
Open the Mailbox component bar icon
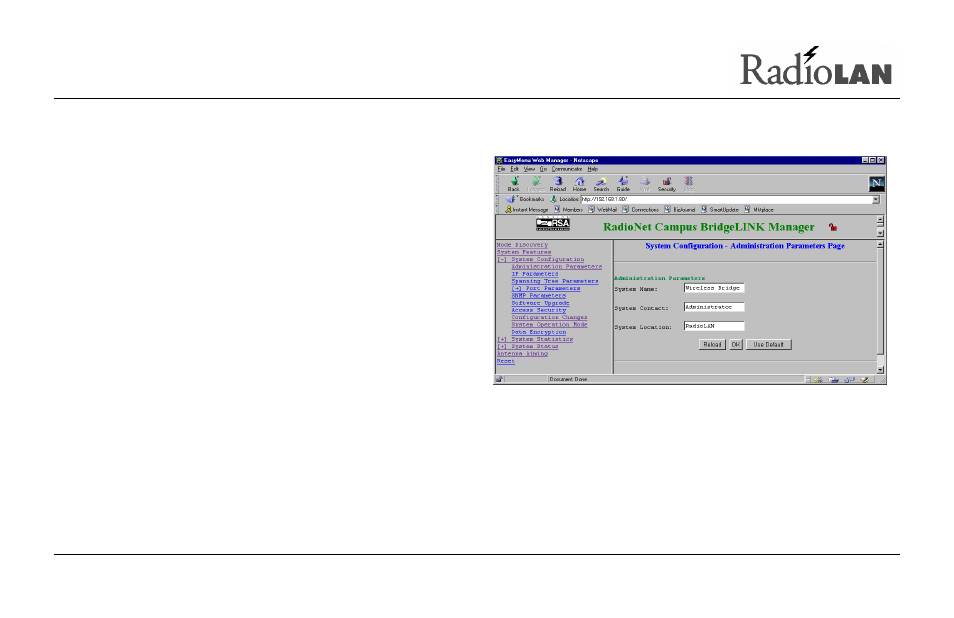[834, 380]
